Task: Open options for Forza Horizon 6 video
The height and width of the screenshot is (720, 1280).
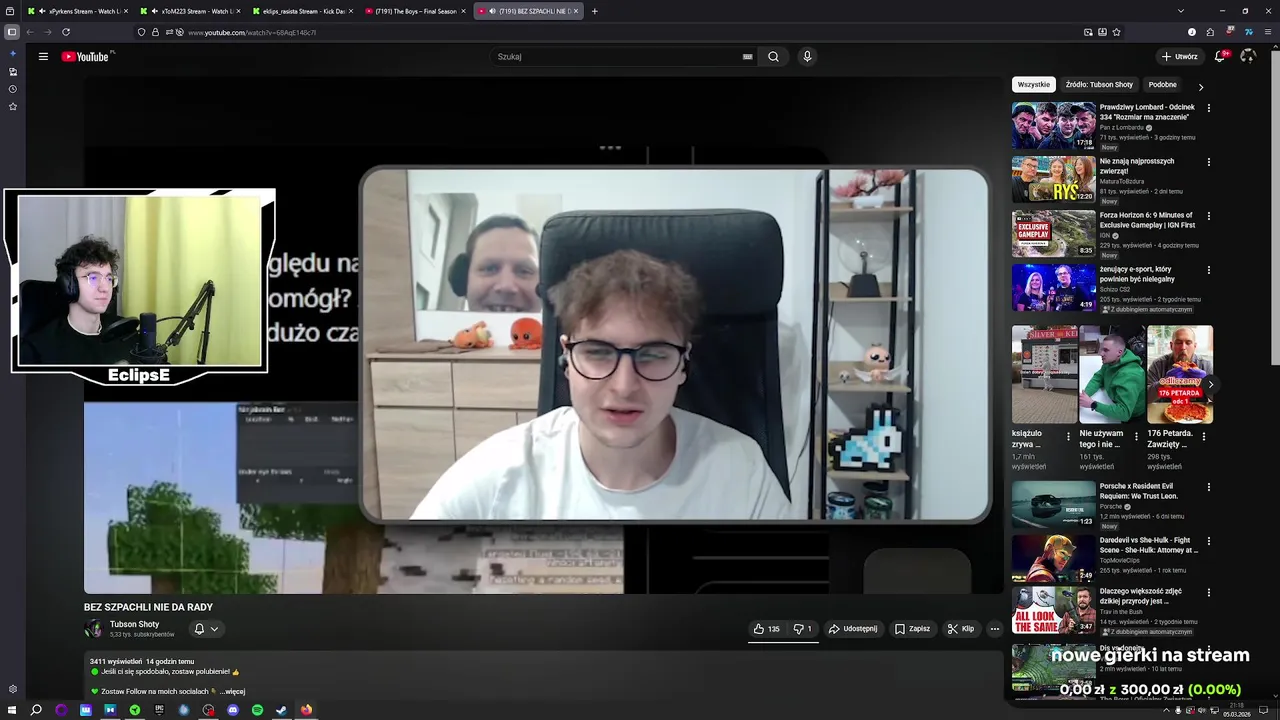Action: pos(1208,216)
